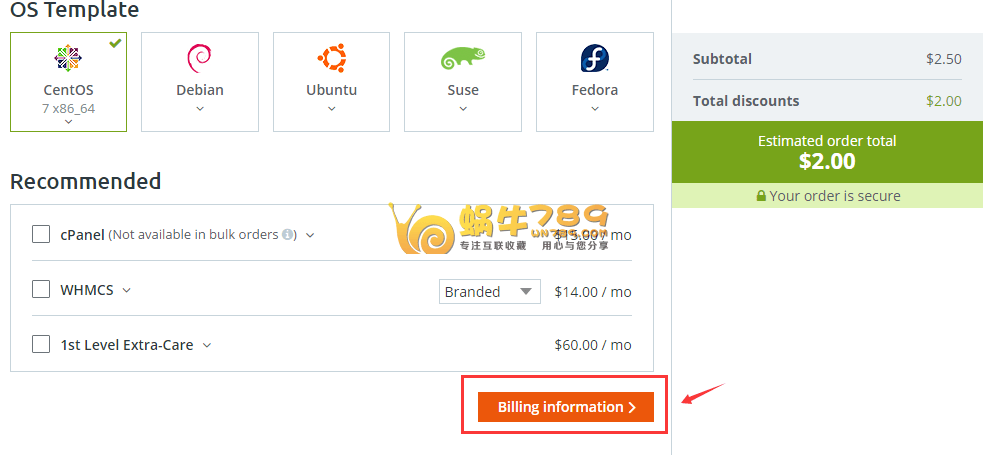Expand Fedora version chevron
The width and height of the screenshot is (993, 455).
(x=595, y=109)
